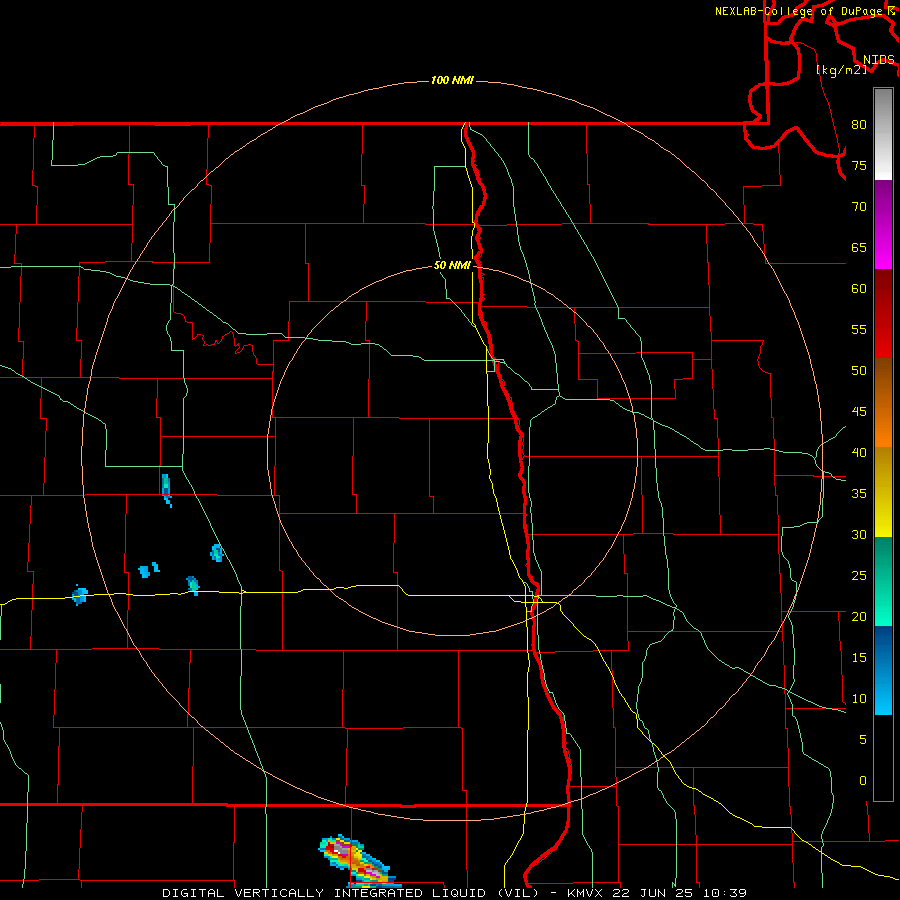This screenshot has width=900, height=900.
Task: Select the "5" value on the VIL scale
Action: [863, 739]
